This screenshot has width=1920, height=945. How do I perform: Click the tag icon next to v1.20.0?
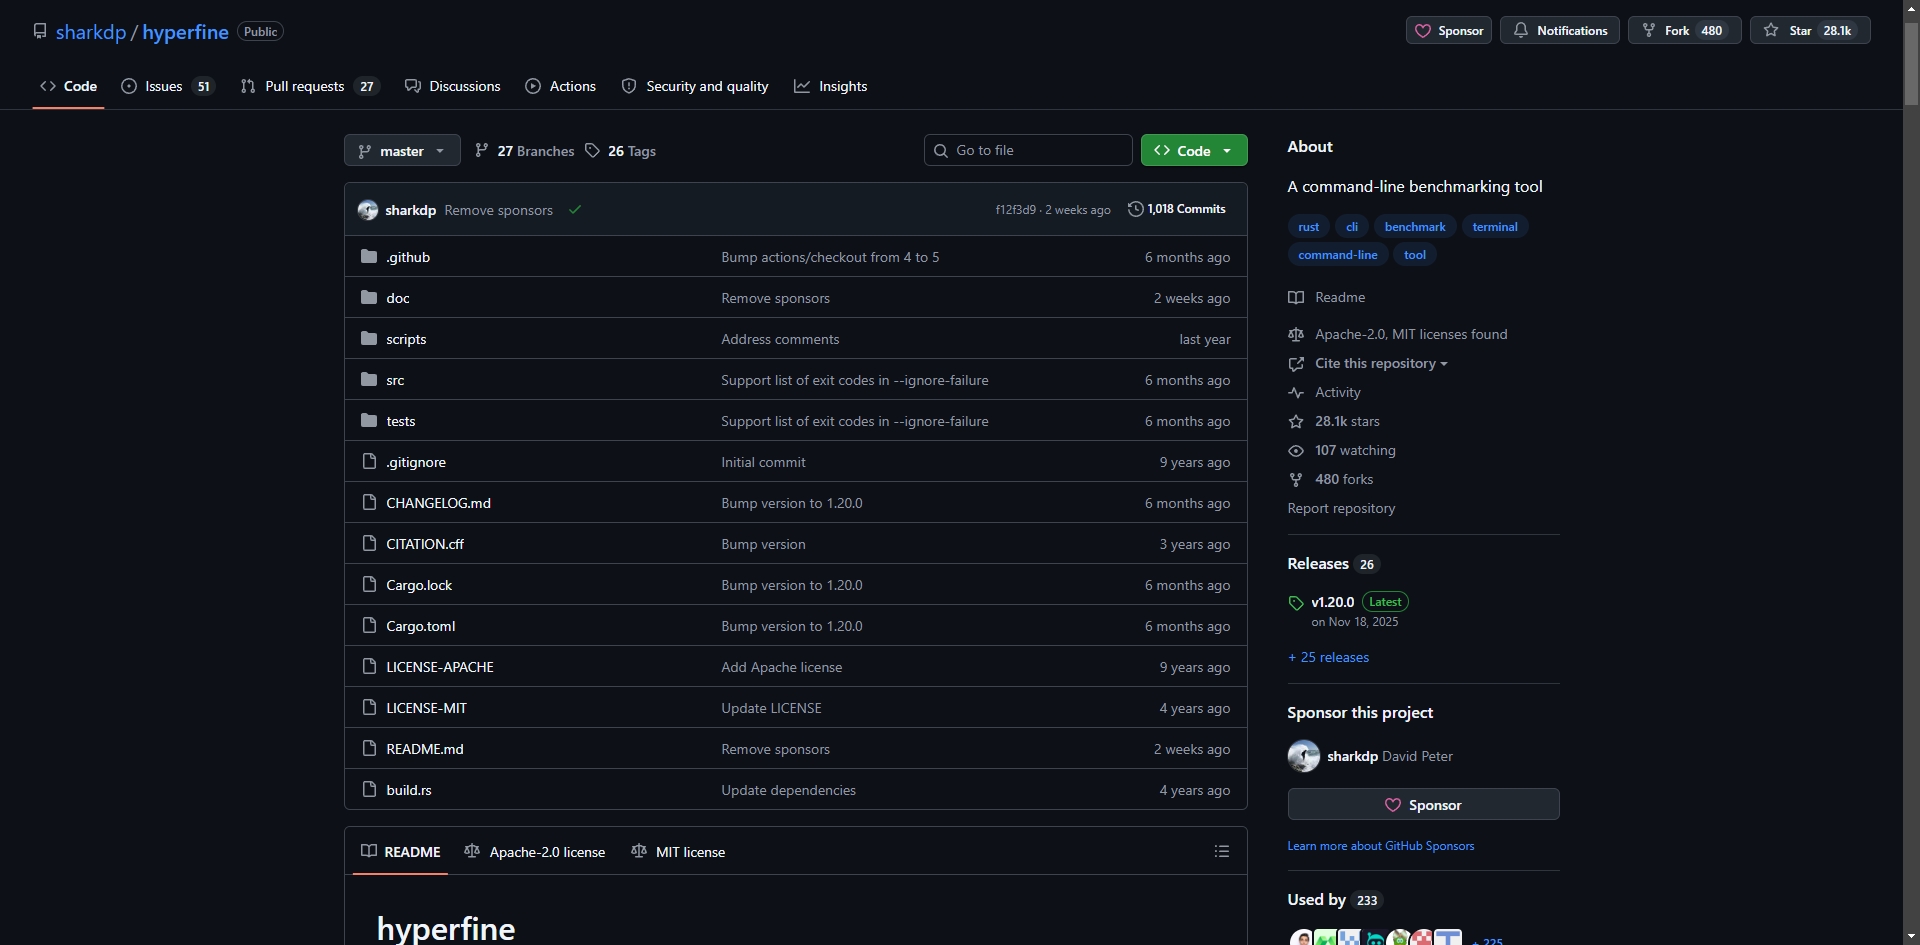pyautogui.click(x=1296, y=603)
